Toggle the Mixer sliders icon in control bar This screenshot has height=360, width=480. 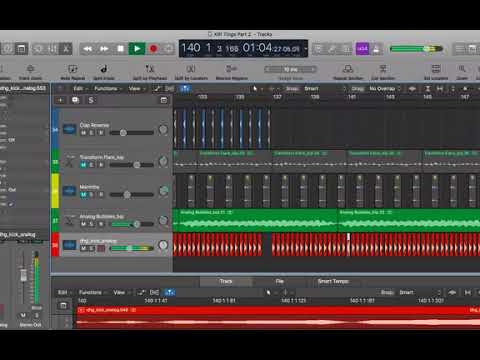[x=52, y=49]
